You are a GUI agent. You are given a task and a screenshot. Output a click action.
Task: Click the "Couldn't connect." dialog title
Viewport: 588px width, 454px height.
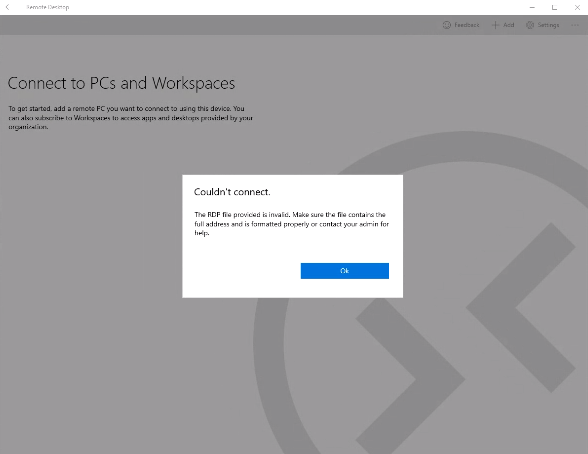(232, 192)
